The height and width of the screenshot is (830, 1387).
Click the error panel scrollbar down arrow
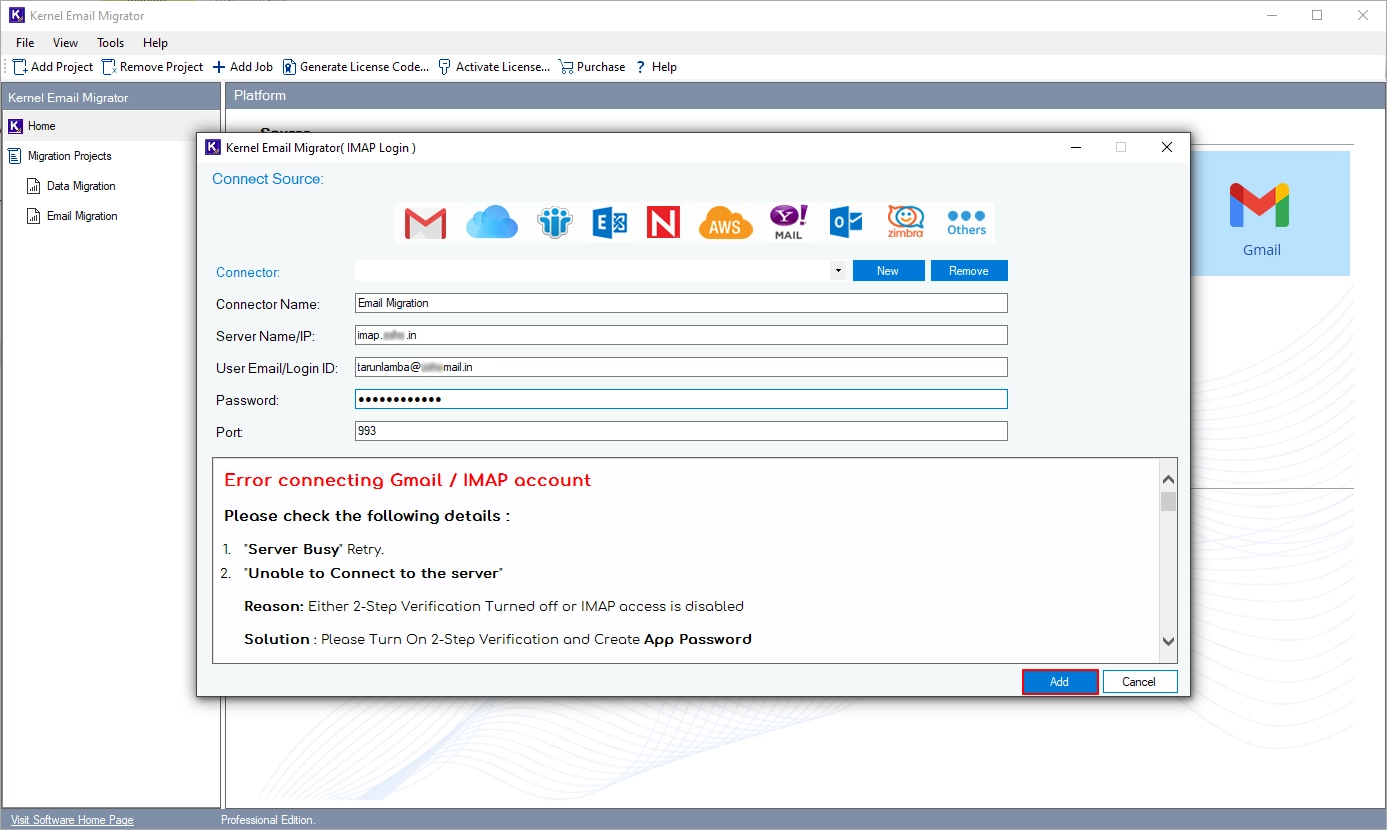click(x=1168, y=642)
